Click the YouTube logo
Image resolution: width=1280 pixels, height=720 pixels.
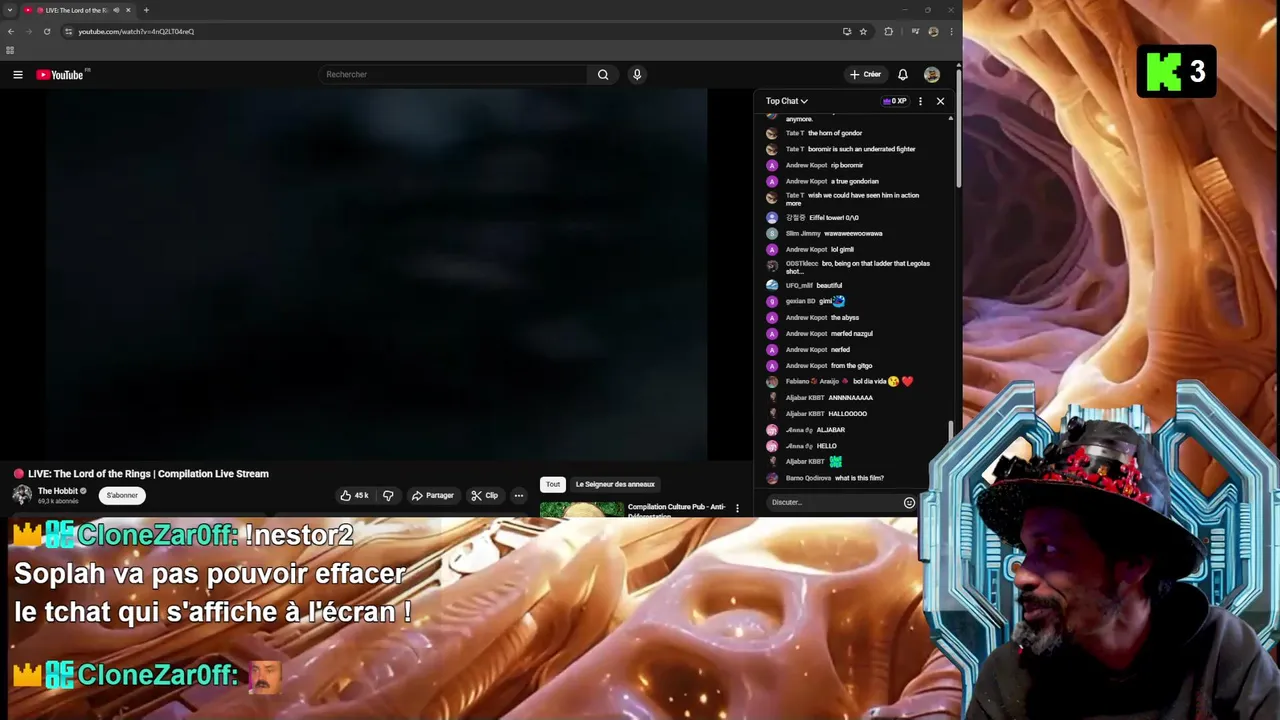coord(60,75)
